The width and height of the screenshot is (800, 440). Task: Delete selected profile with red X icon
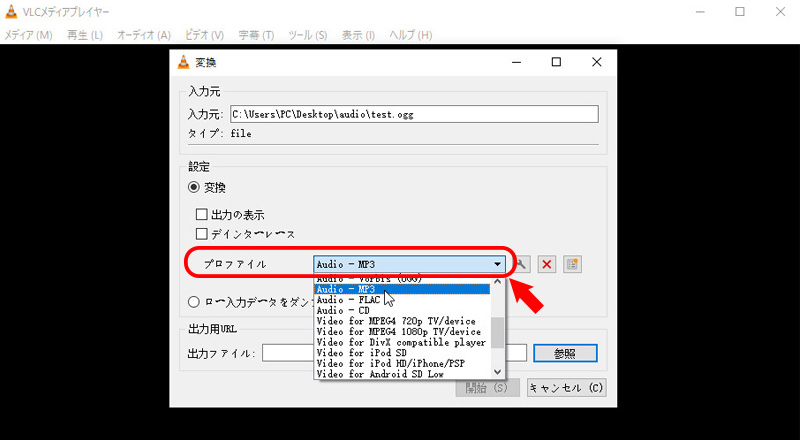(547, 264)
